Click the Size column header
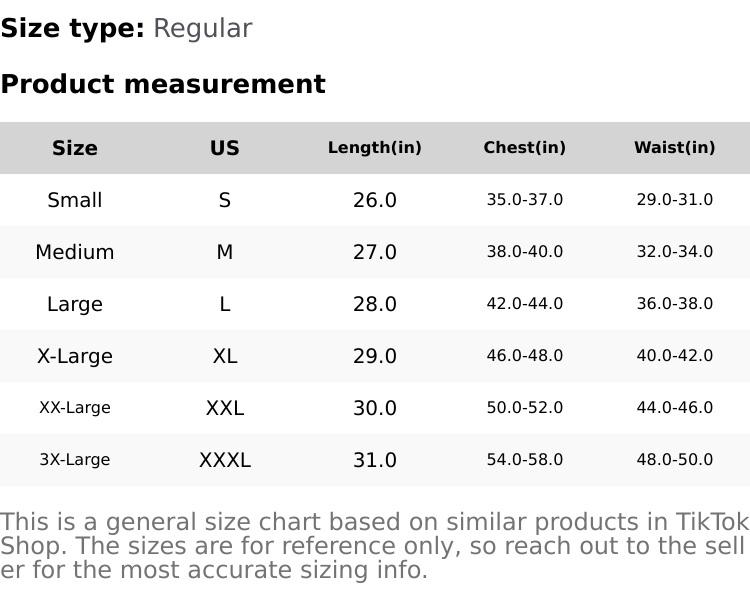Image resolution: width=750 pixels, height=606 pixels. pos(75,148)
